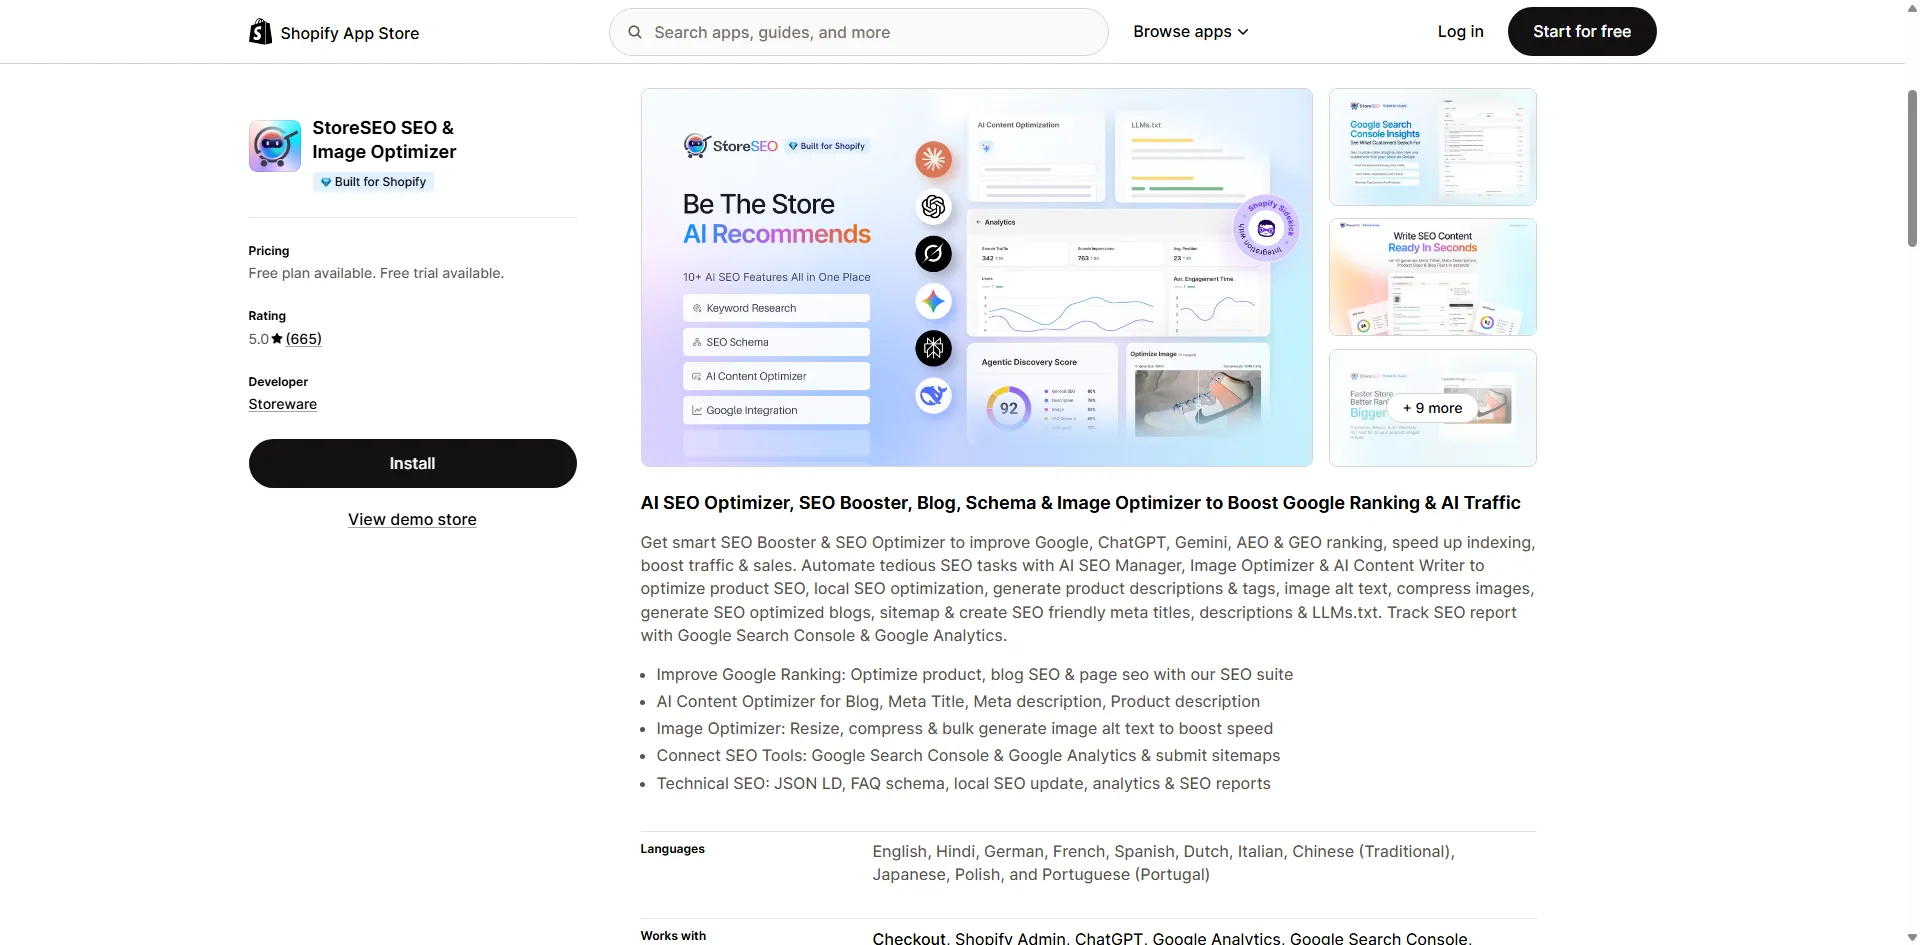Click the Shopify App Store home link
Screen dimensions: 1920x945
(x=334, y=32)
